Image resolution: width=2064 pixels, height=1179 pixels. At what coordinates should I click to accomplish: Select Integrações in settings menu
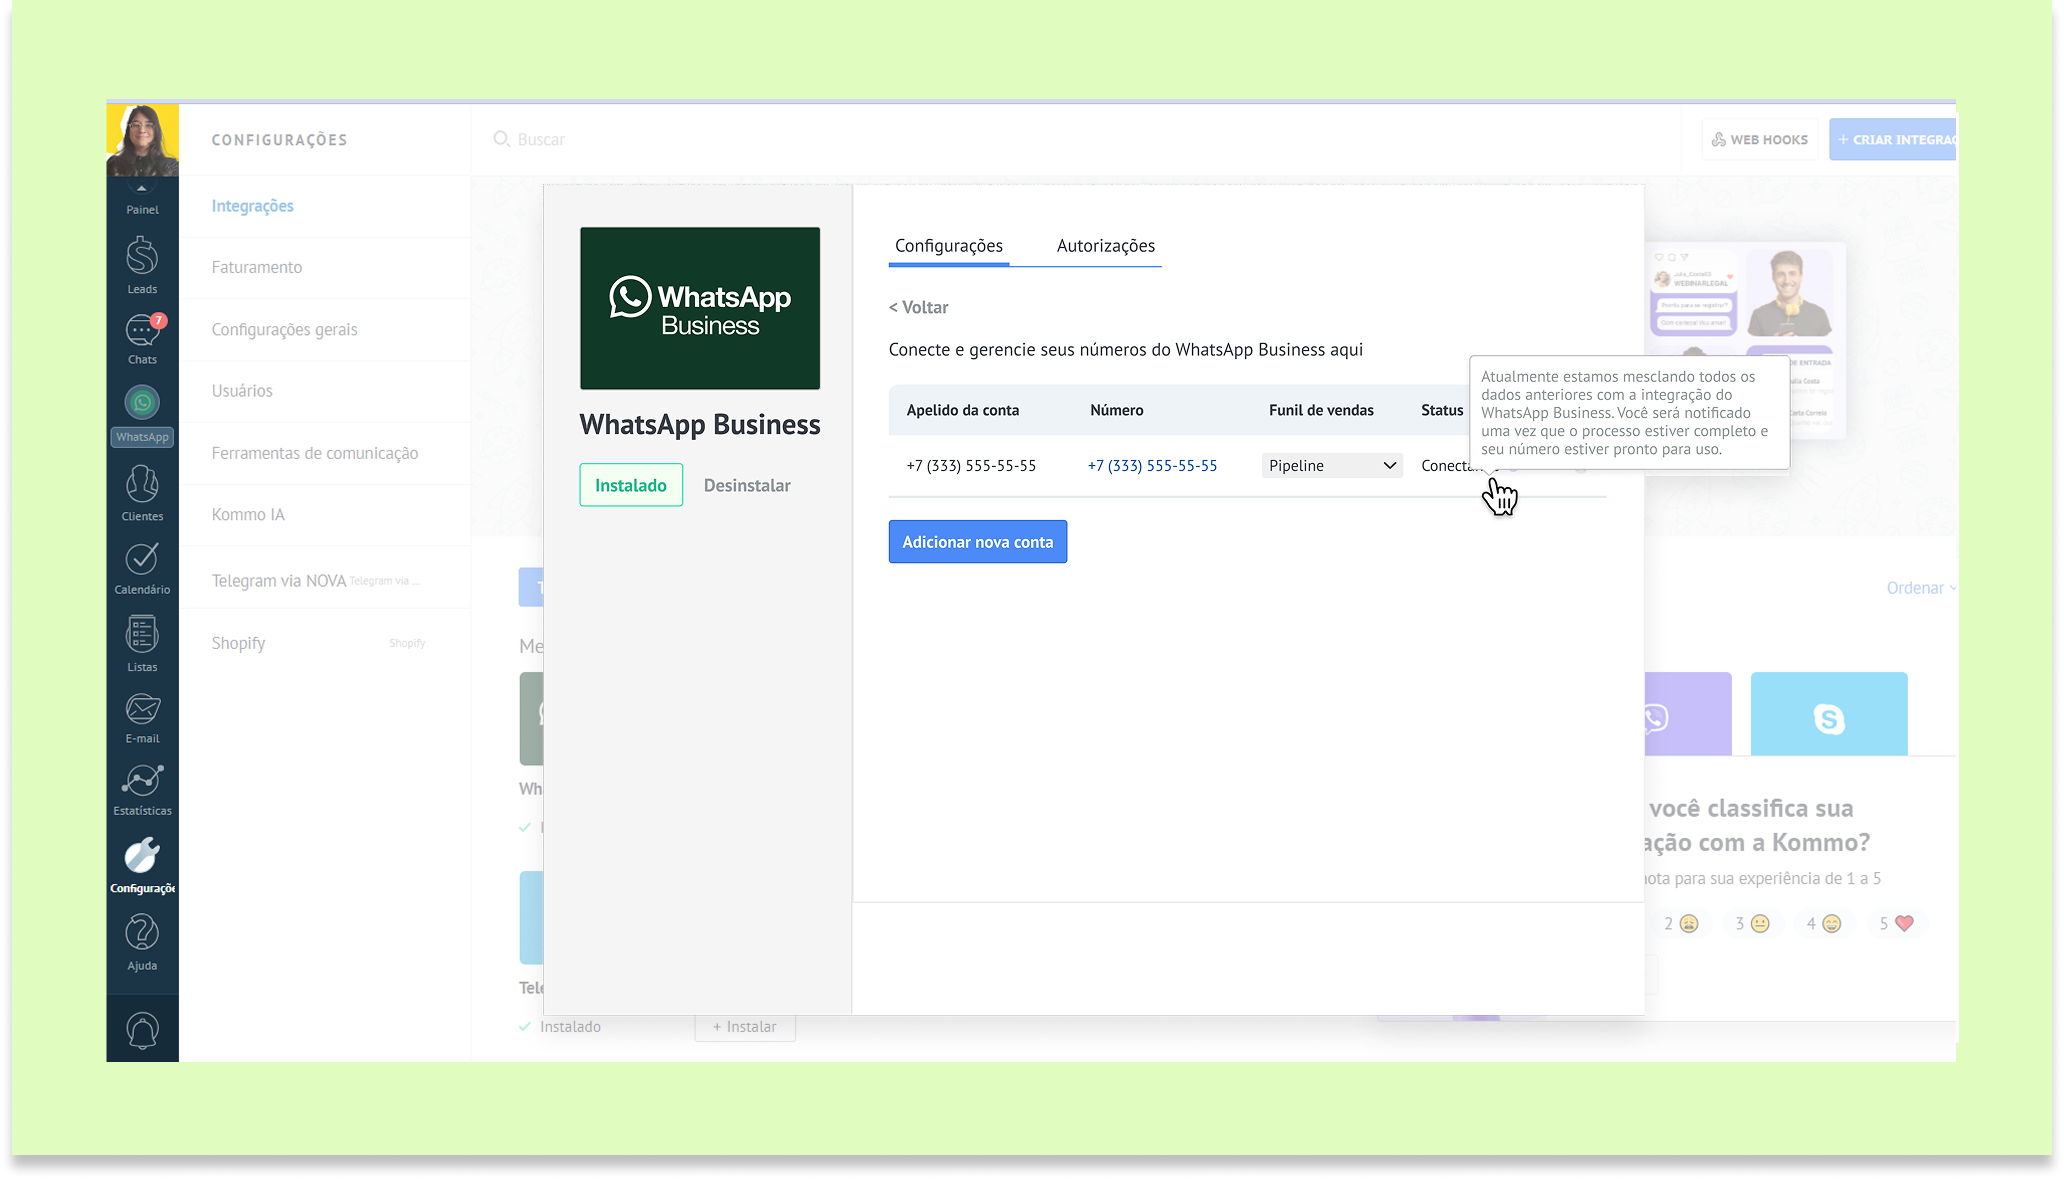252,206
